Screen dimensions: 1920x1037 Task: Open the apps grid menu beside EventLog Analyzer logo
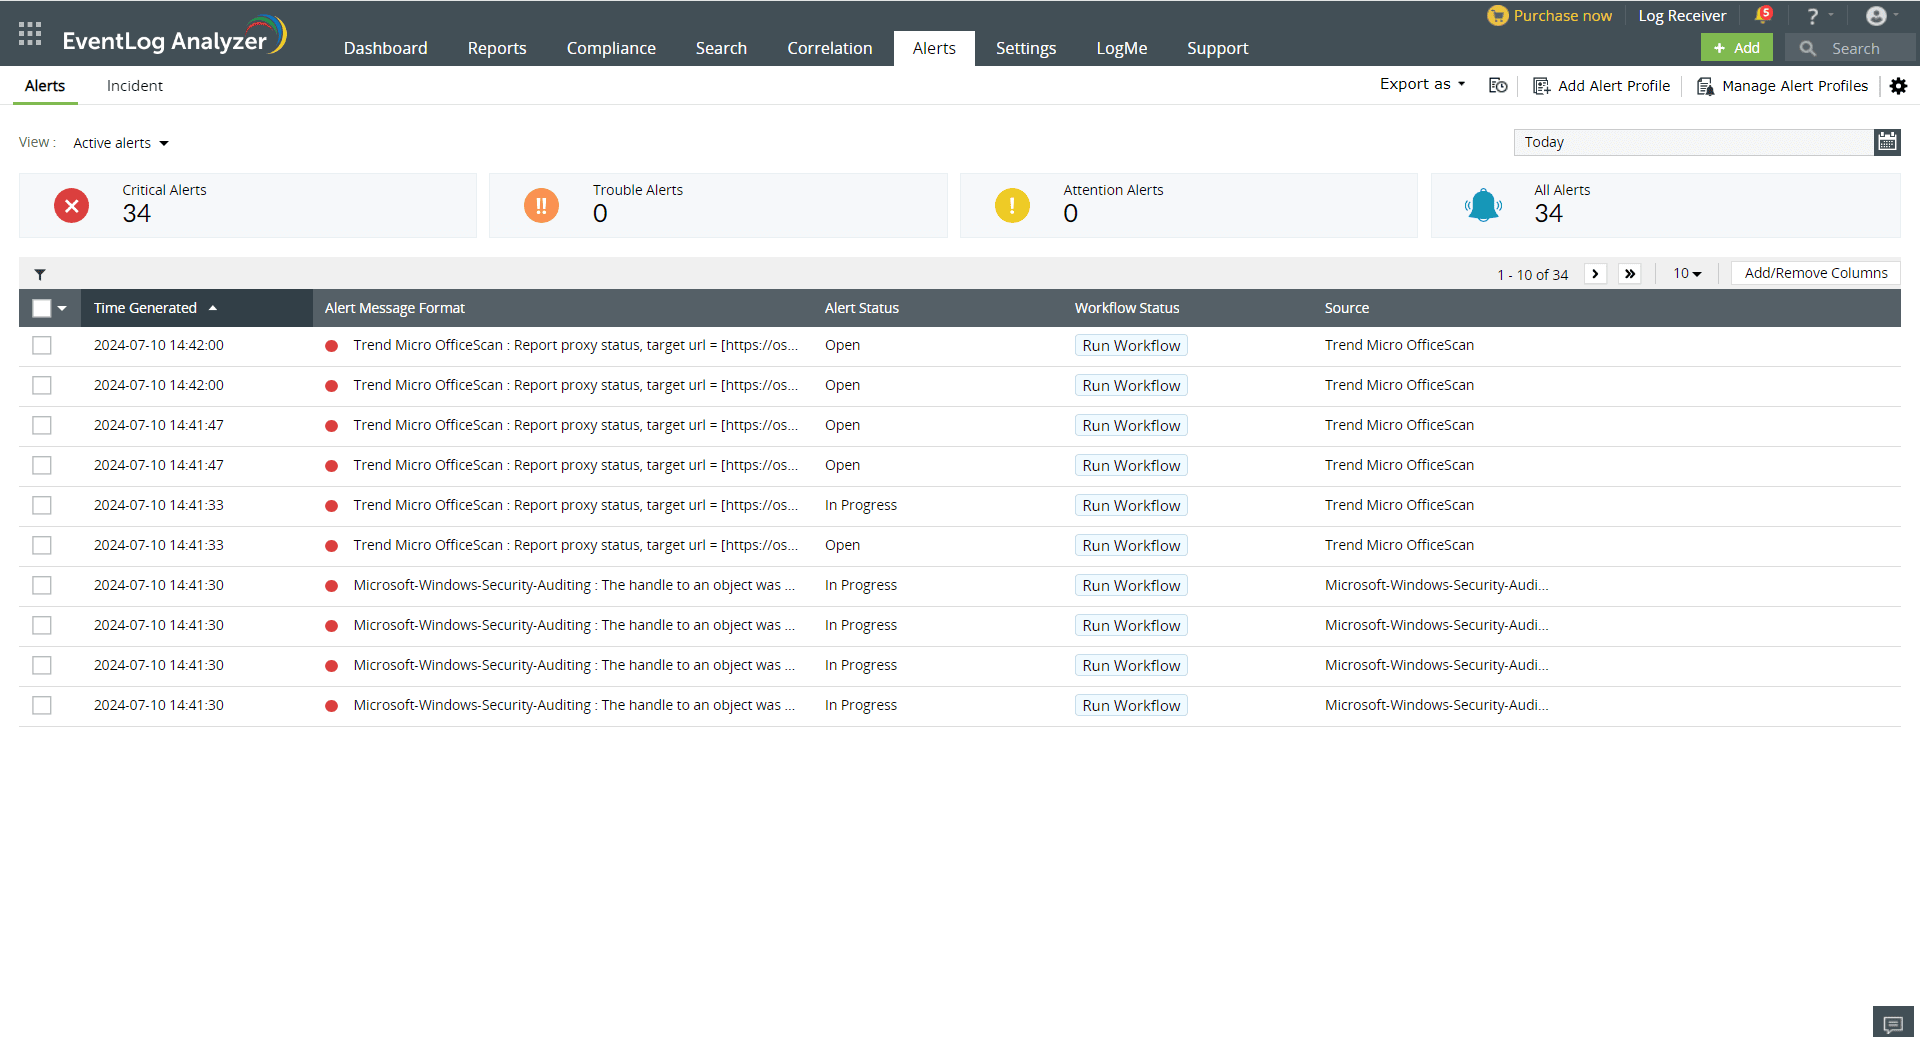pyautogui.click(x=29, y=33)
